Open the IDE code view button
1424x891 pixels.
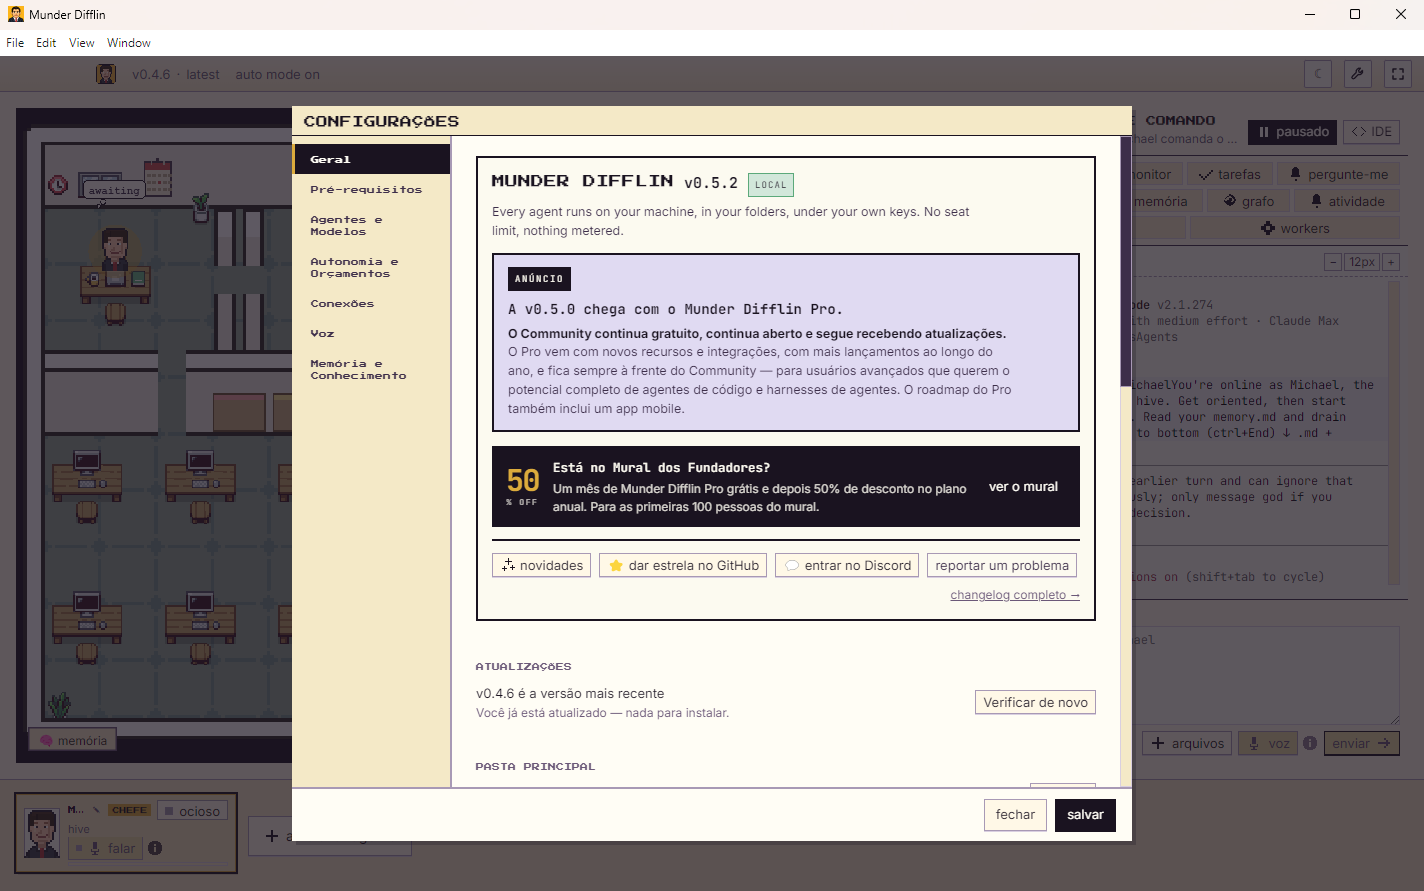click(x=1371, y=131)
